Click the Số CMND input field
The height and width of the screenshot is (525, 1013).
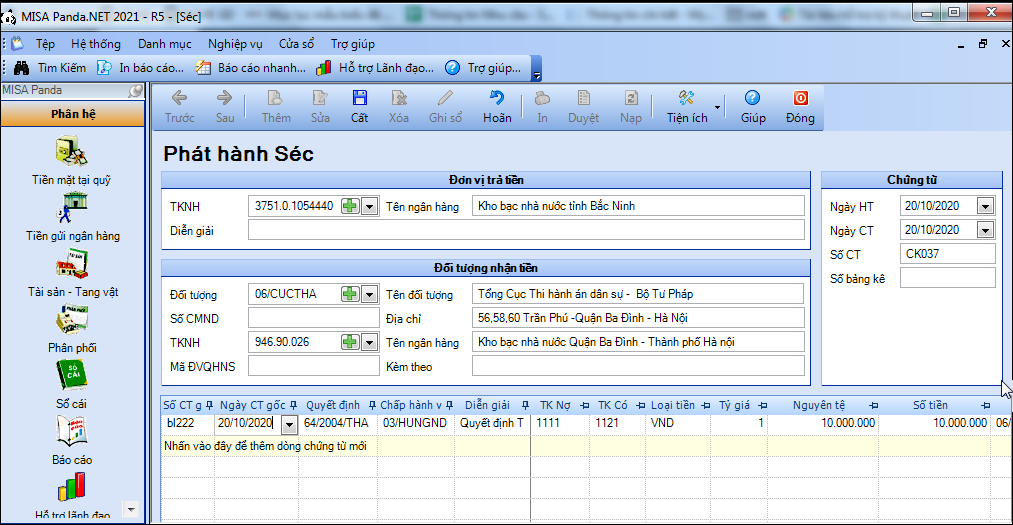tap(313, 318)
